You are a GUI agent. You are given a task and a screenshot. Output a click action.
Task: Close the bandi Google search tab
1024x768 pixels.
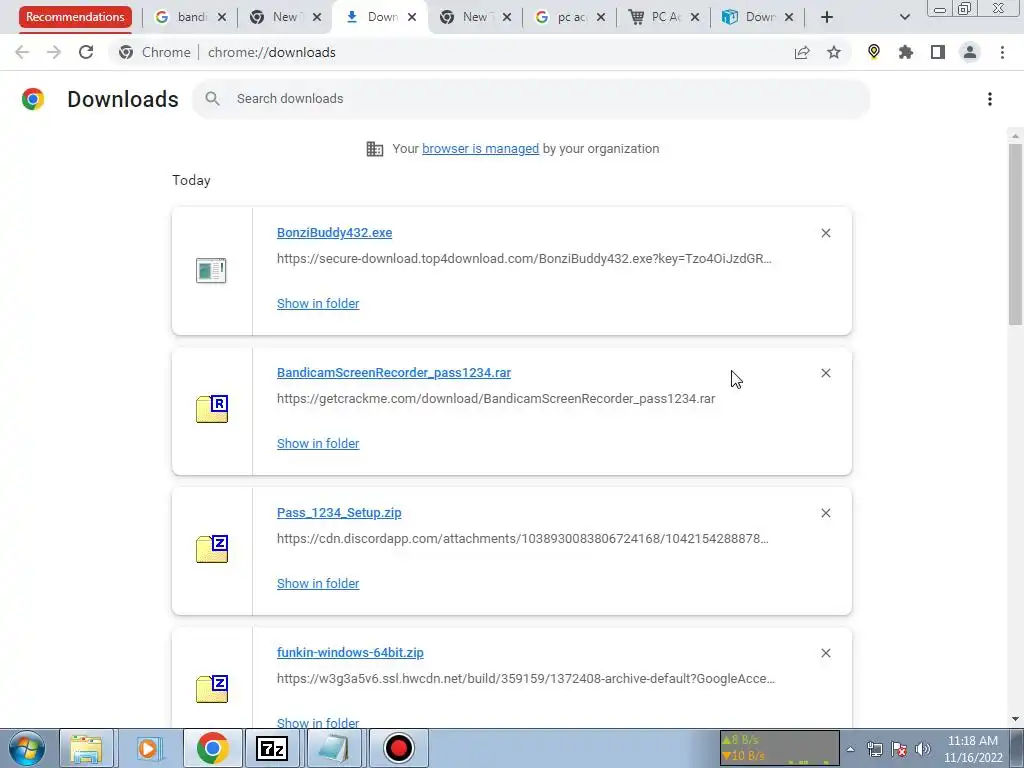[x=222, y=17]
